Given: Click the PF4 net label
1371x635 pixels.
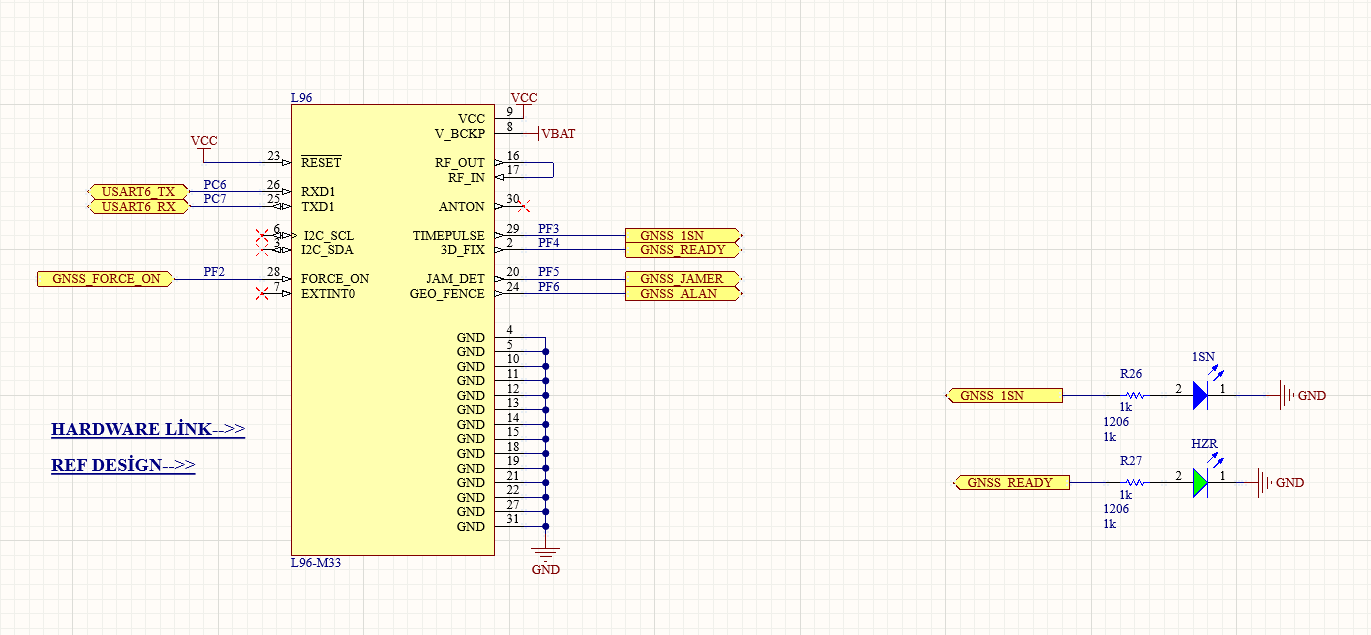Looking at the screenshot, I should pos(549,243).
